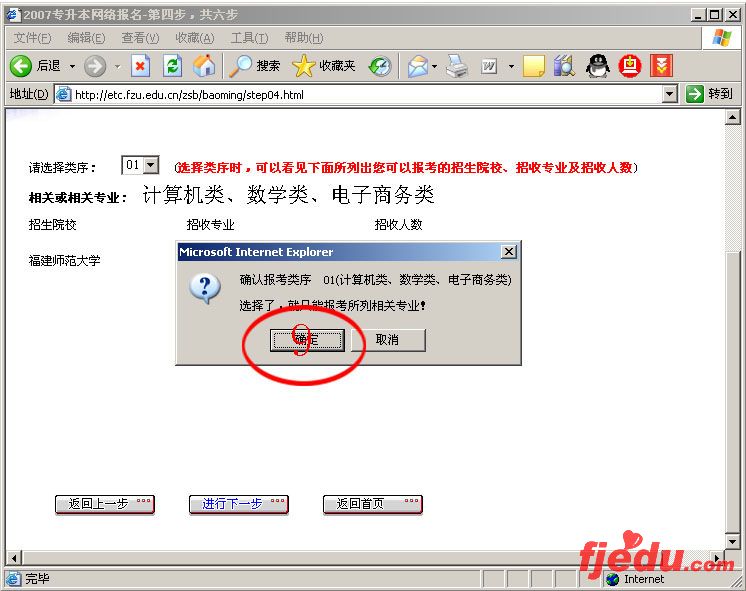Click the QQ penguin toolbar icon
746x591 pixels.
point(597,66)
